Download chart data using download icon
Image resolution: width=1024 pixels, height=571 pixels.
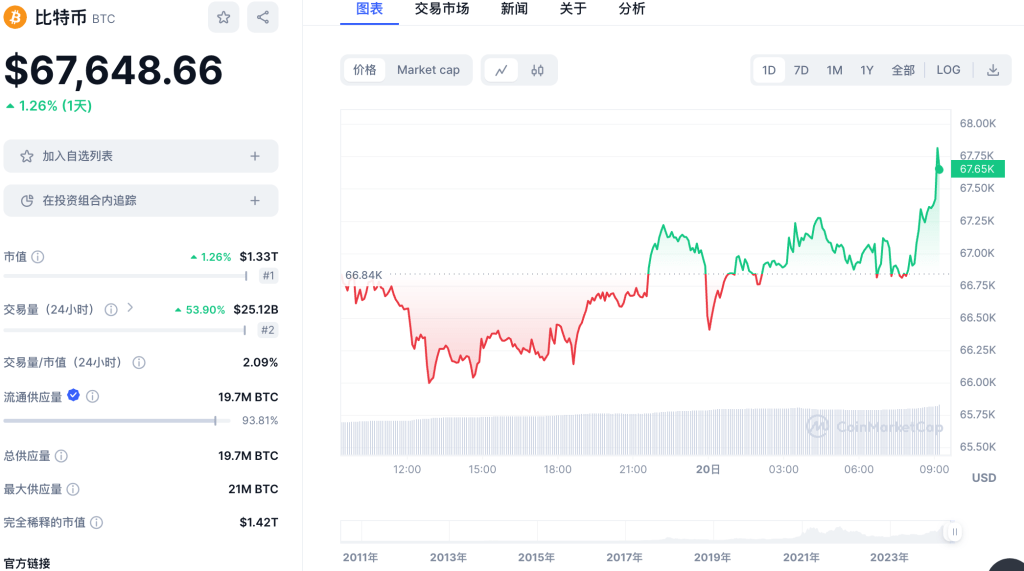993,70
